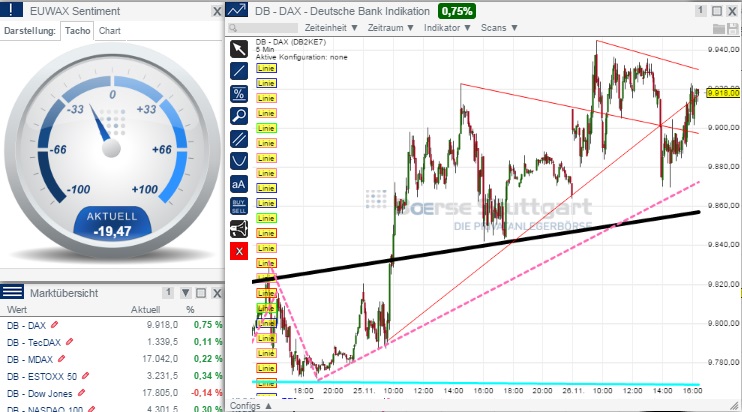Open the DB - MDAX row

click(x=112, y=359)
